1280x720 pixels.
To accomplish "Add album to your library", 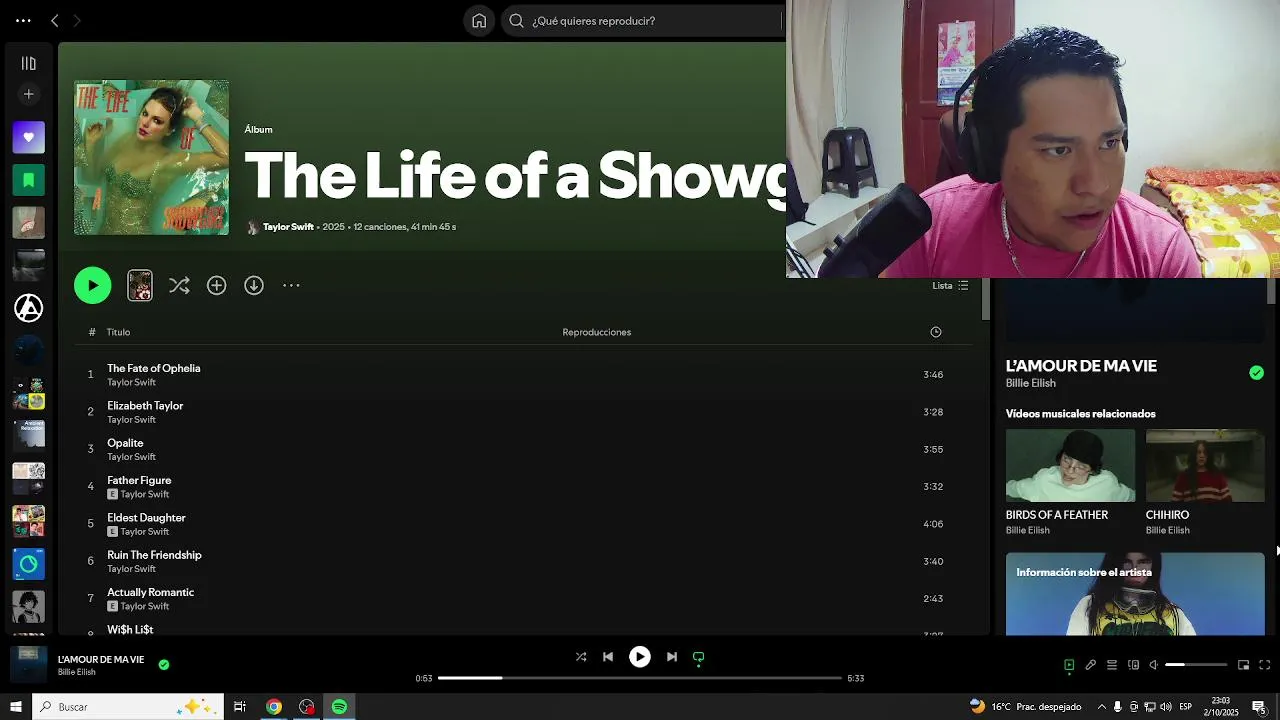I will click(x=216, y=285).
